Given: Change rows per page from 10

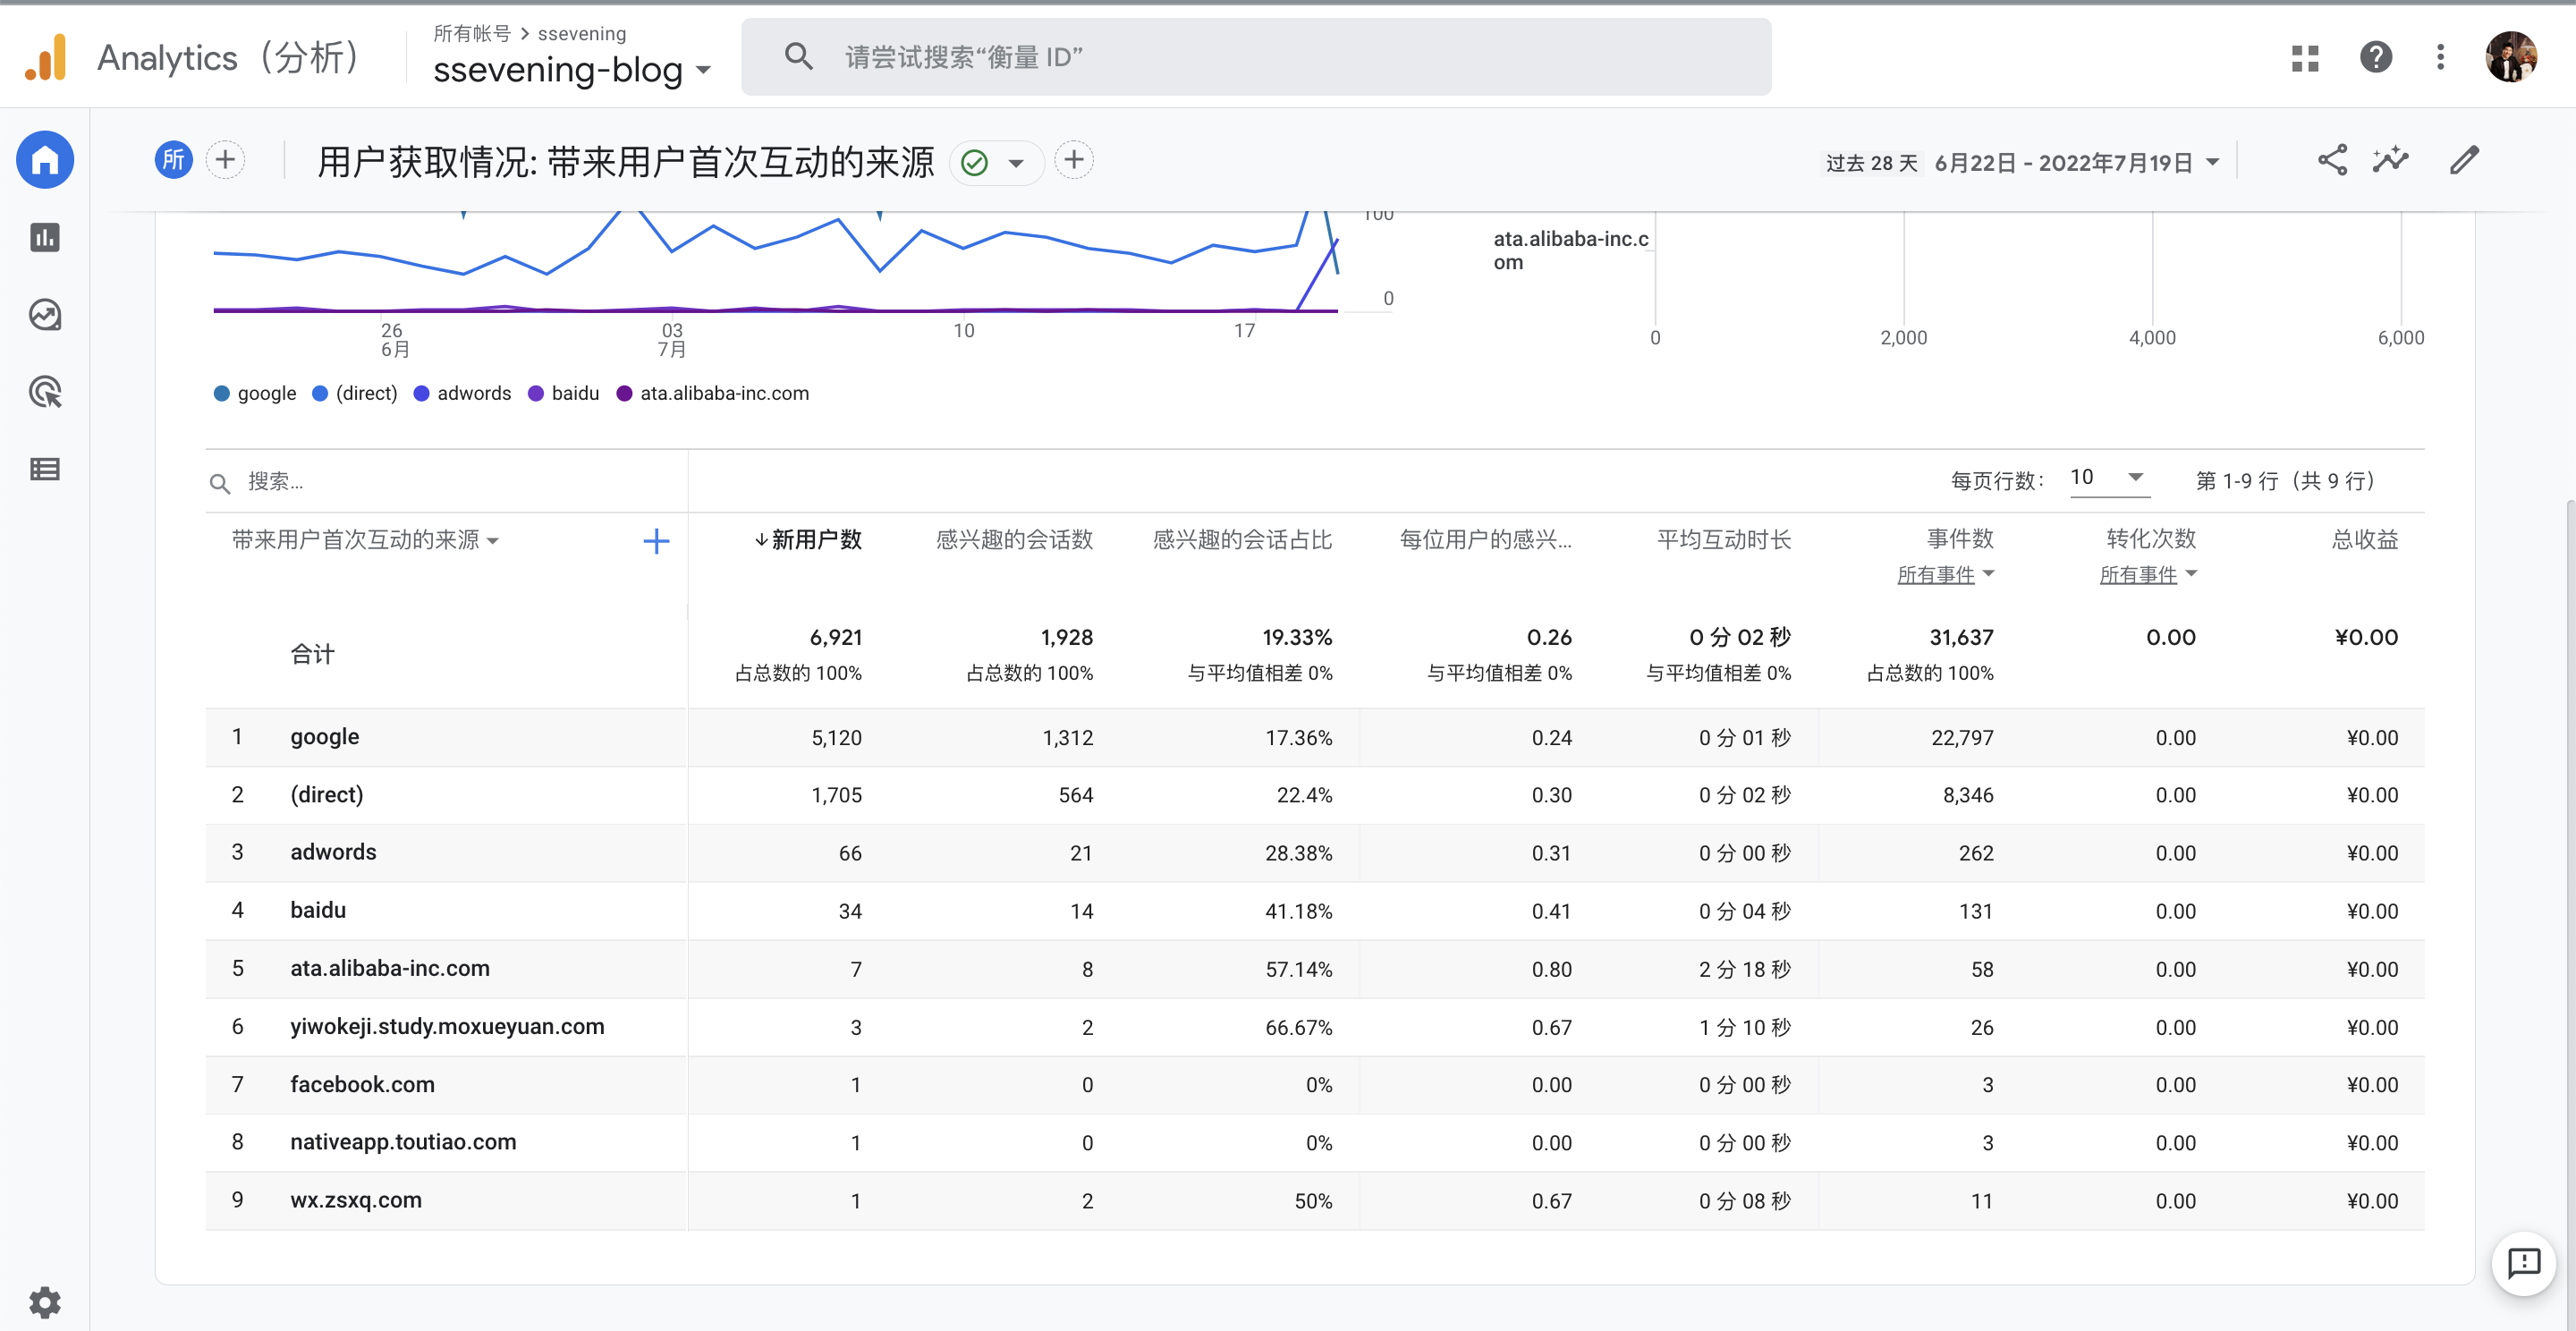Looking at the screenshot, I should (x=2108, y=478).
